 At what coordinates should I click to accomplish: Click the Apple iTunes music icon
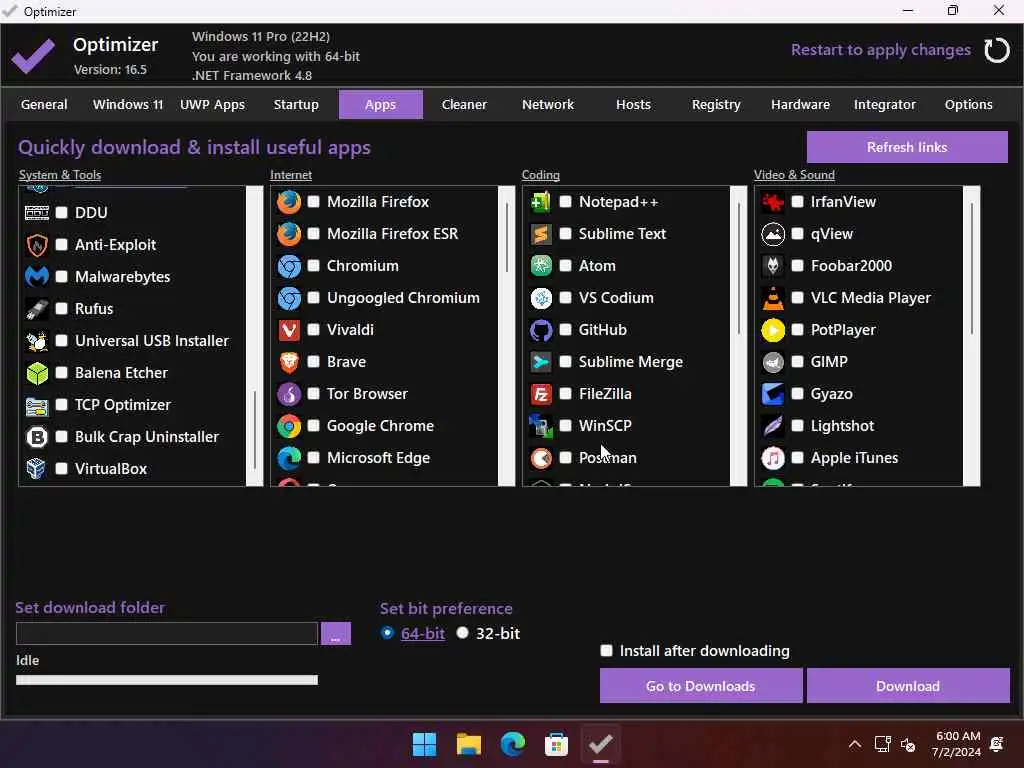[773, 458]
